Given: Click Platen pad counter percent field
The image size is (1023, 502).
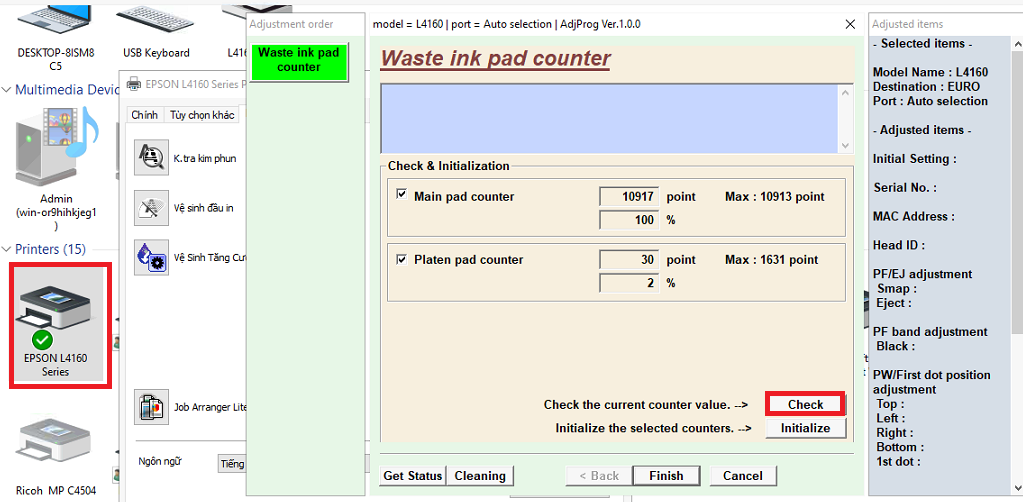Looking at the screenshot, I should point(629,283).
